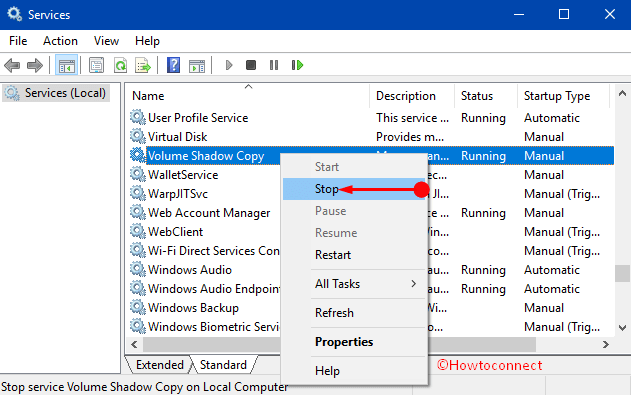Click the Pause Service toolbar icon
This screenshot has height=395, width=631.
pos(274,65)
